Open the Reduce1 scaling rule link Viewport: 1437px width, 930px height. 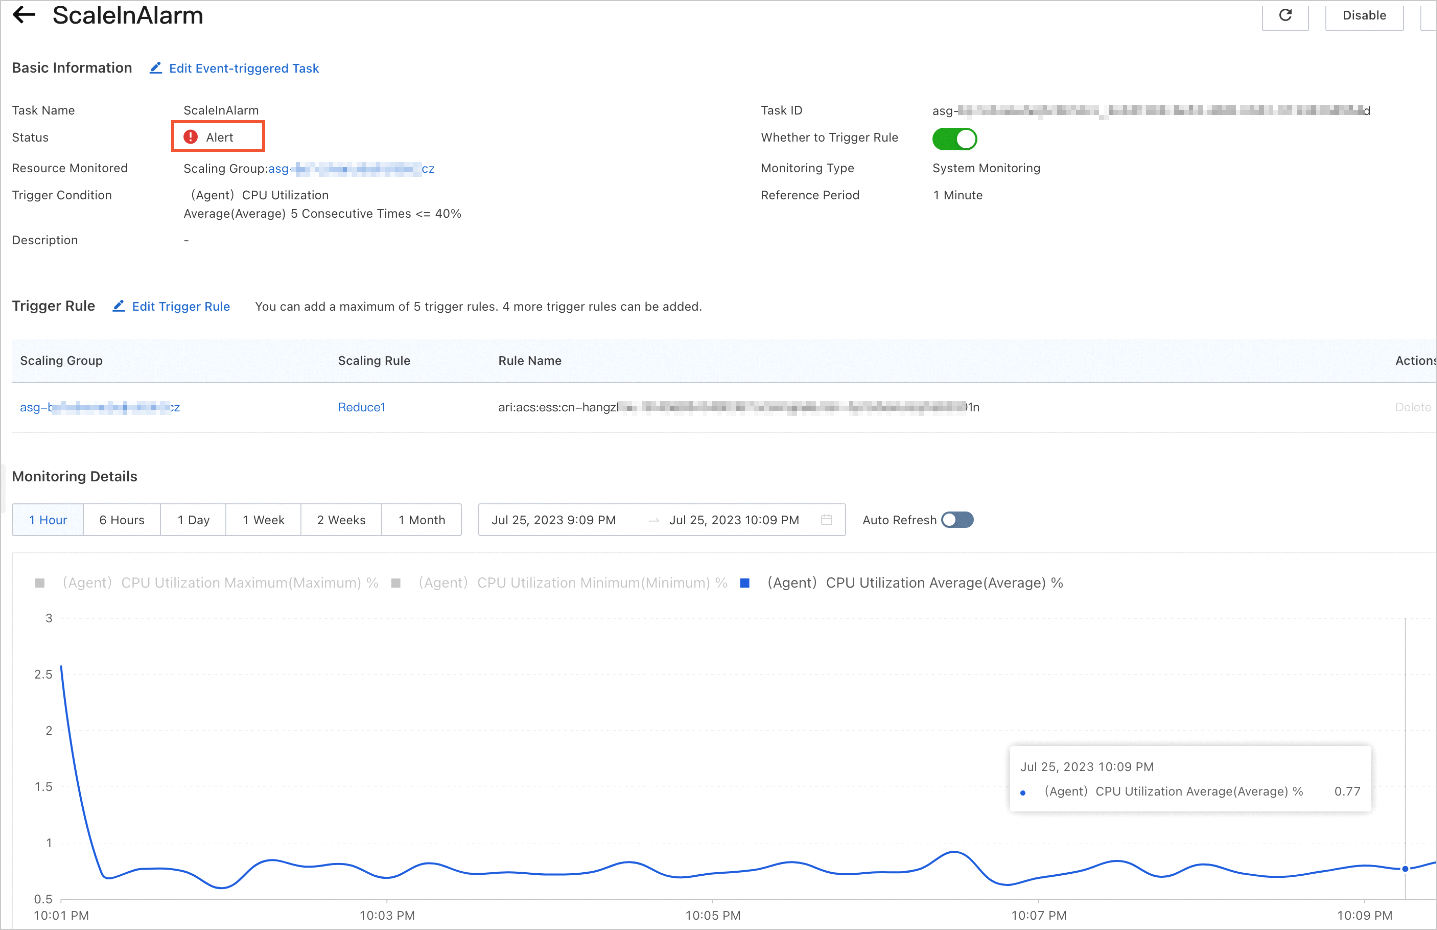(x=362, y=407)
